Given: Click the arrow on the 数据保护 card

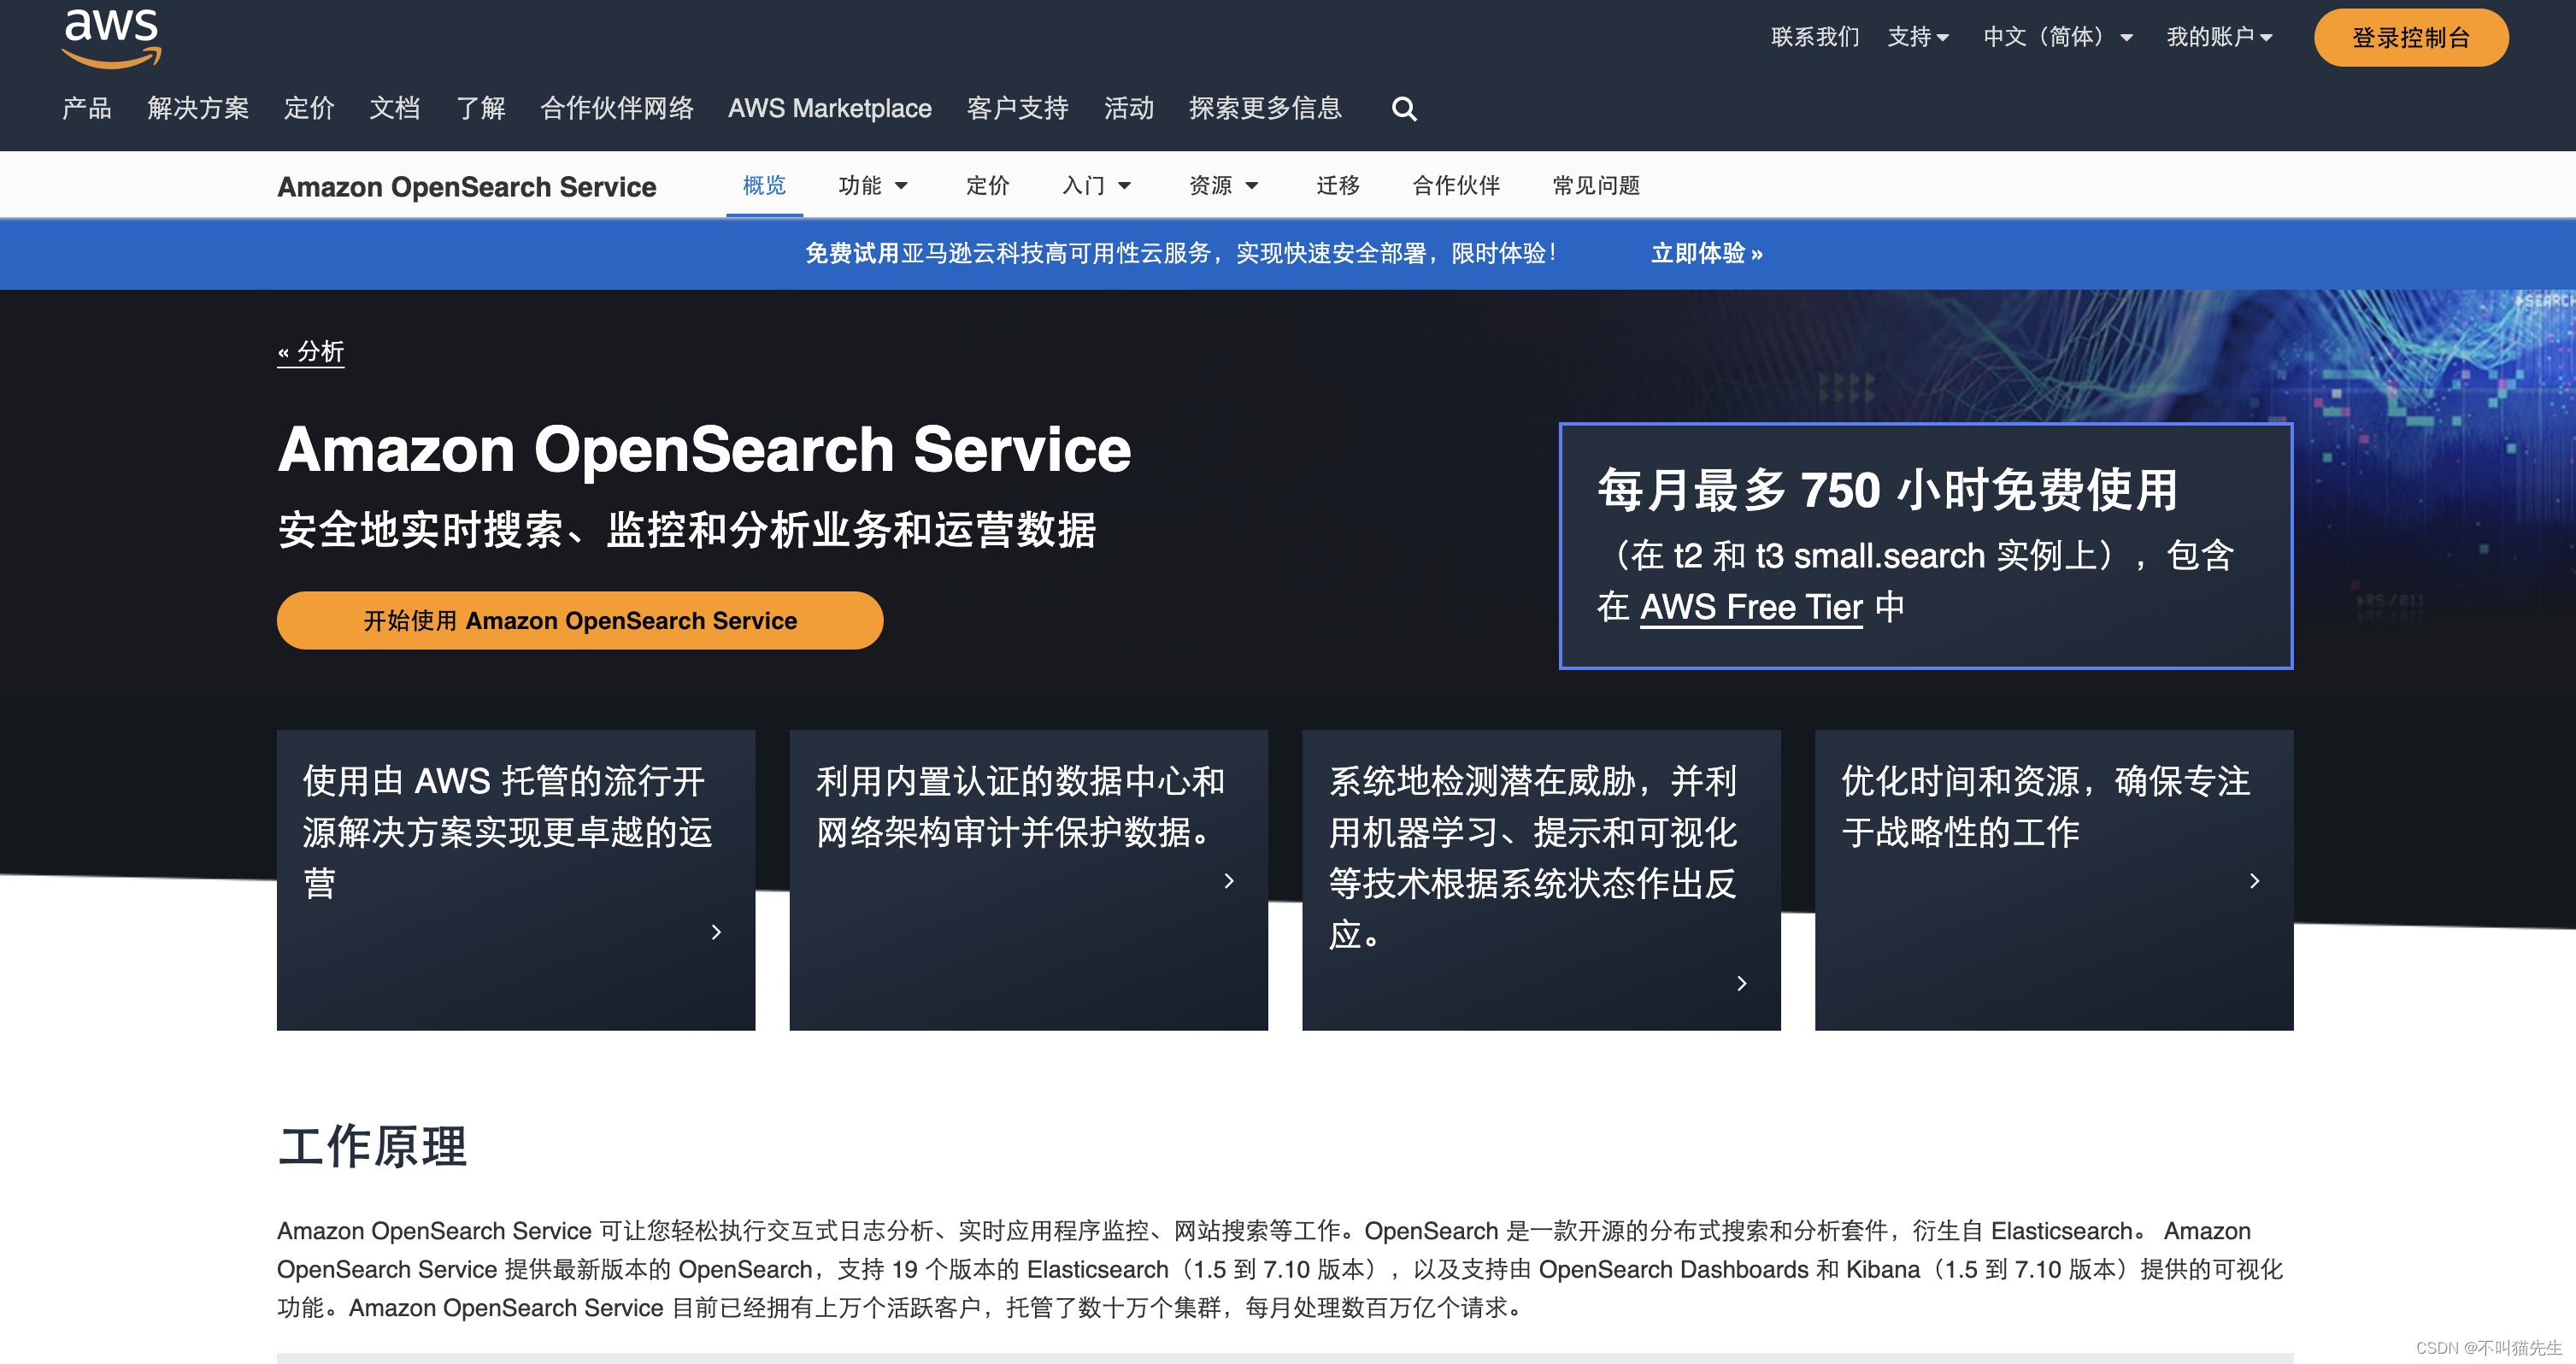Looking at the screenshot, I should click(1229, 882).
